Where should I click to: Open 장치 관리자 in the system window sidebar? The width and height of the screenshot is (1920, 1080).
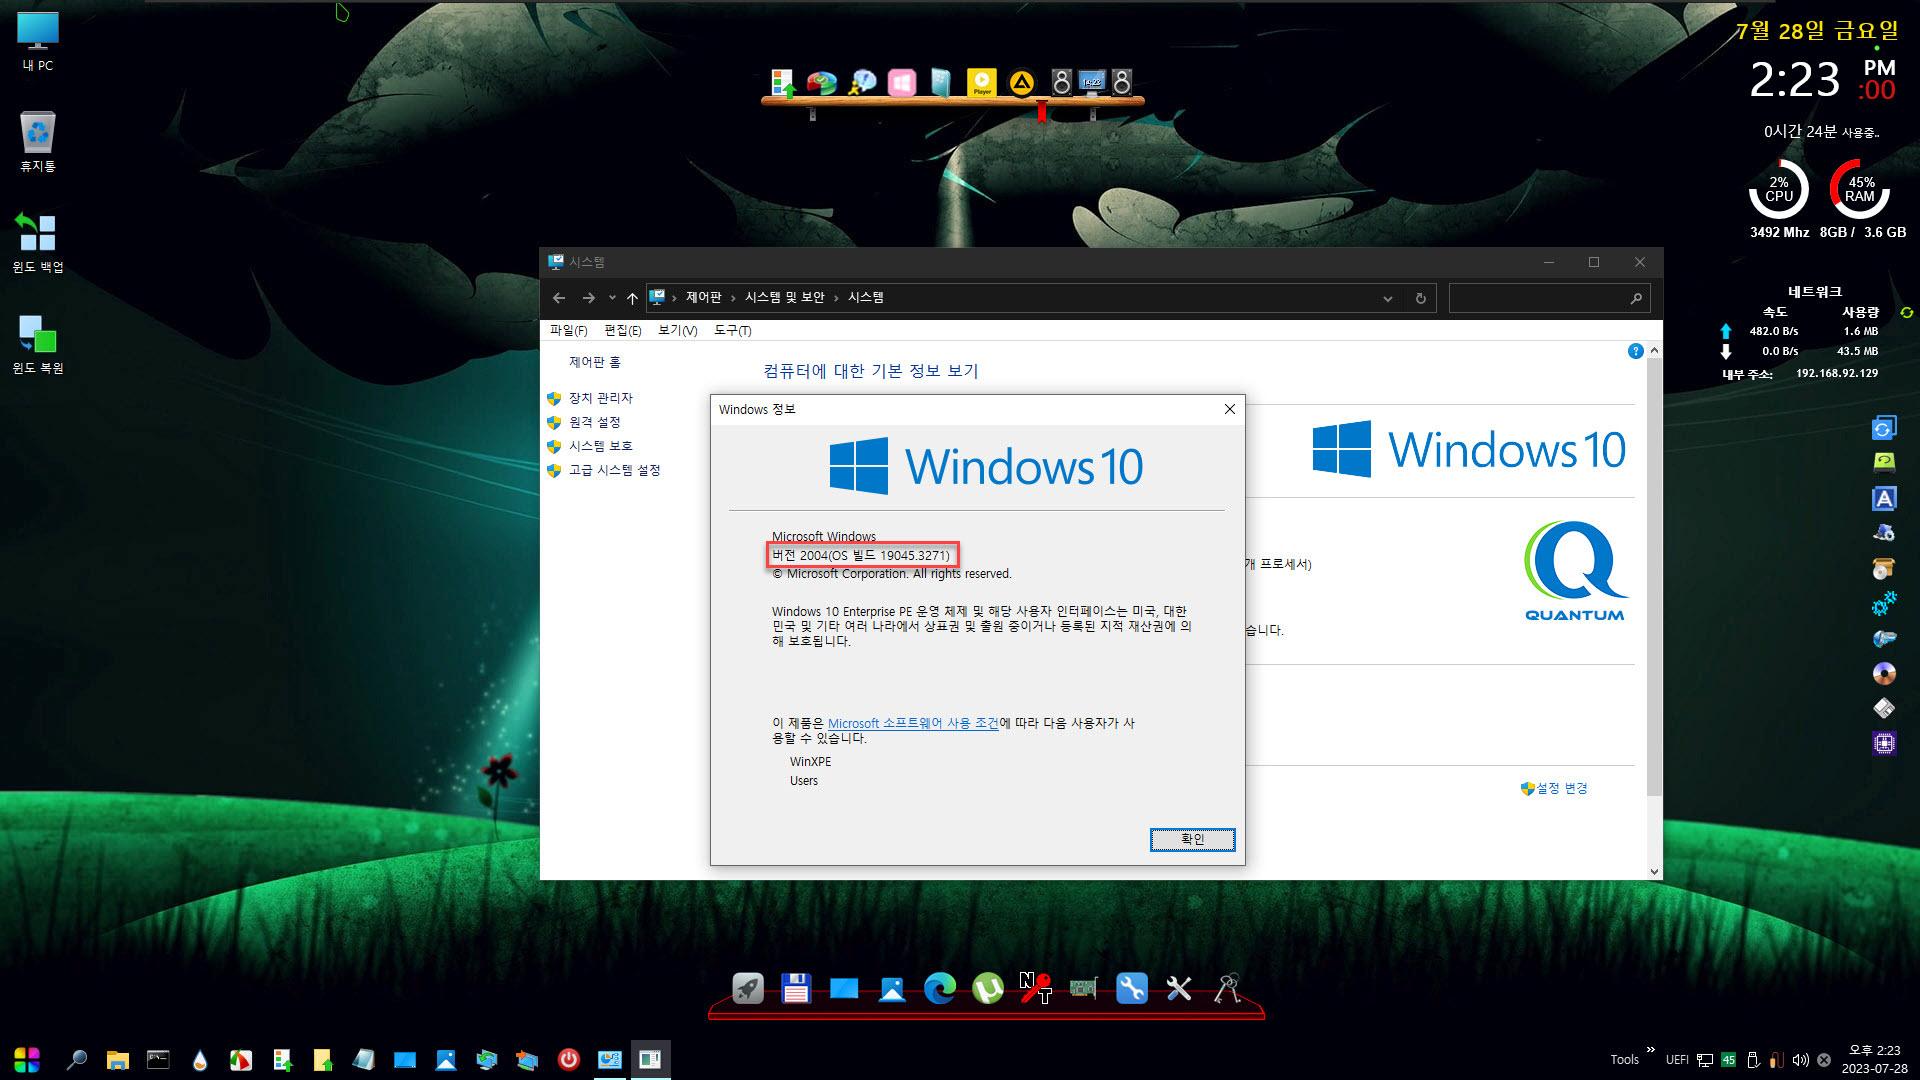600,398
